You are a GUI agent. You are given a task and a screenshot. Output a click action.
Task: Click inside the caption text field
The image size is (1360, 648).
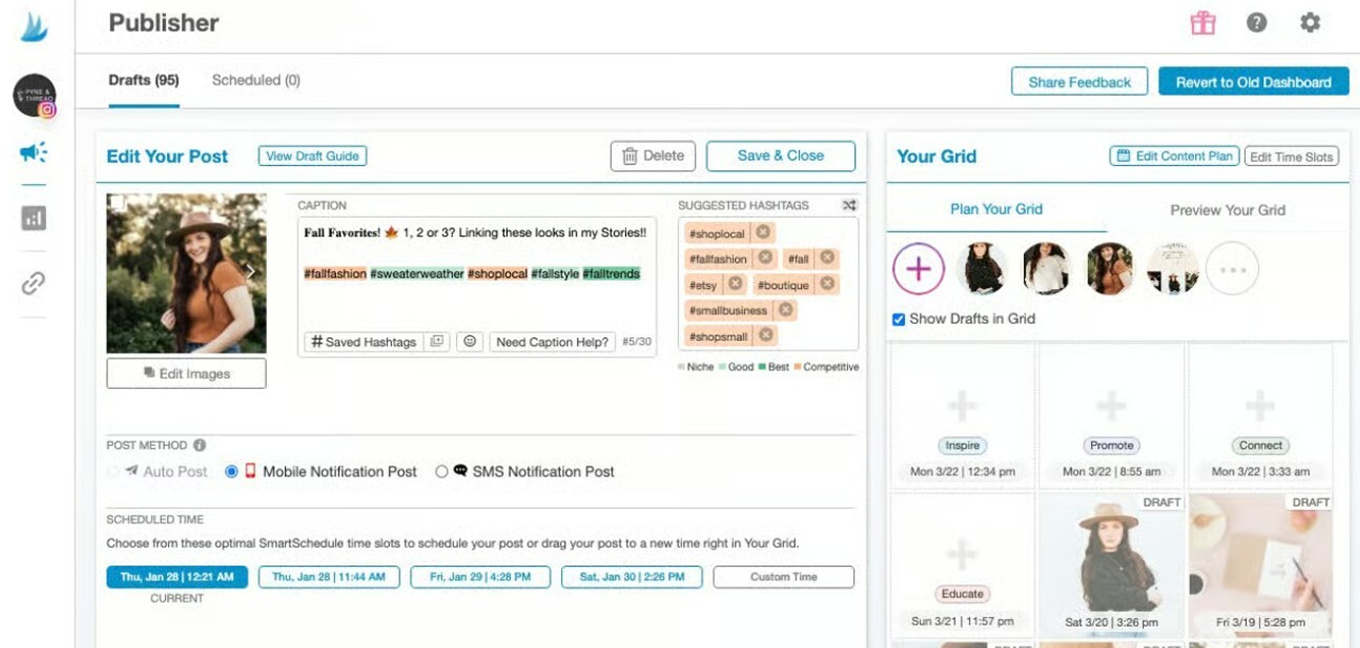pos(476,302)
